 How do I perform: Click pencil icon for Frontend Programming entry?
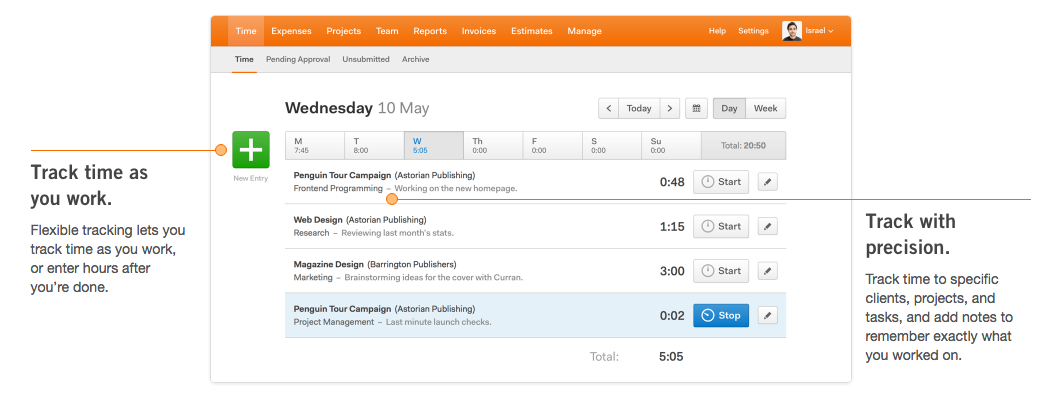coord(768,182)
